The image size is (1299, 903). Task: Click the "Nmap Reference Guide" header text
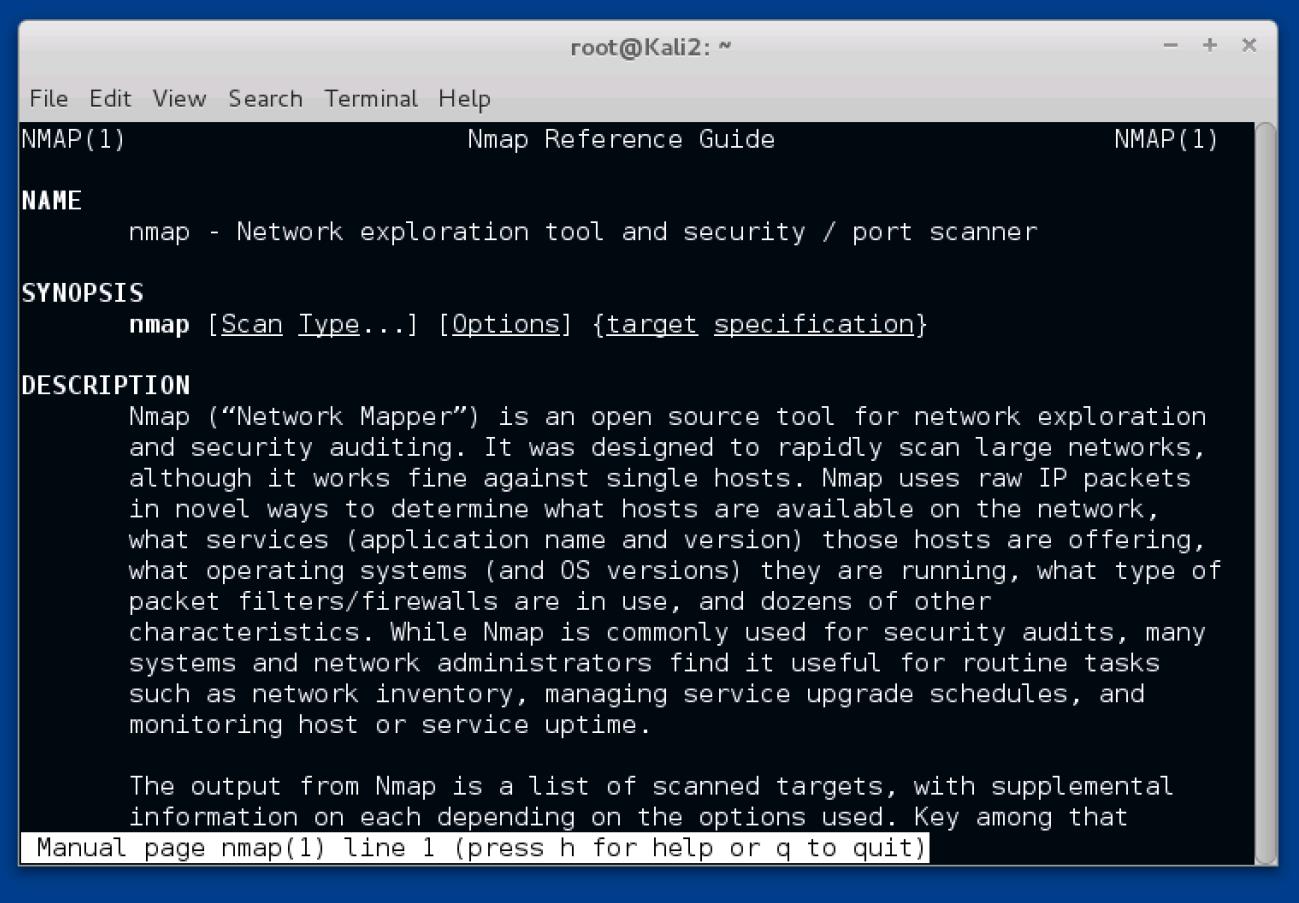(x=621, y=140)
